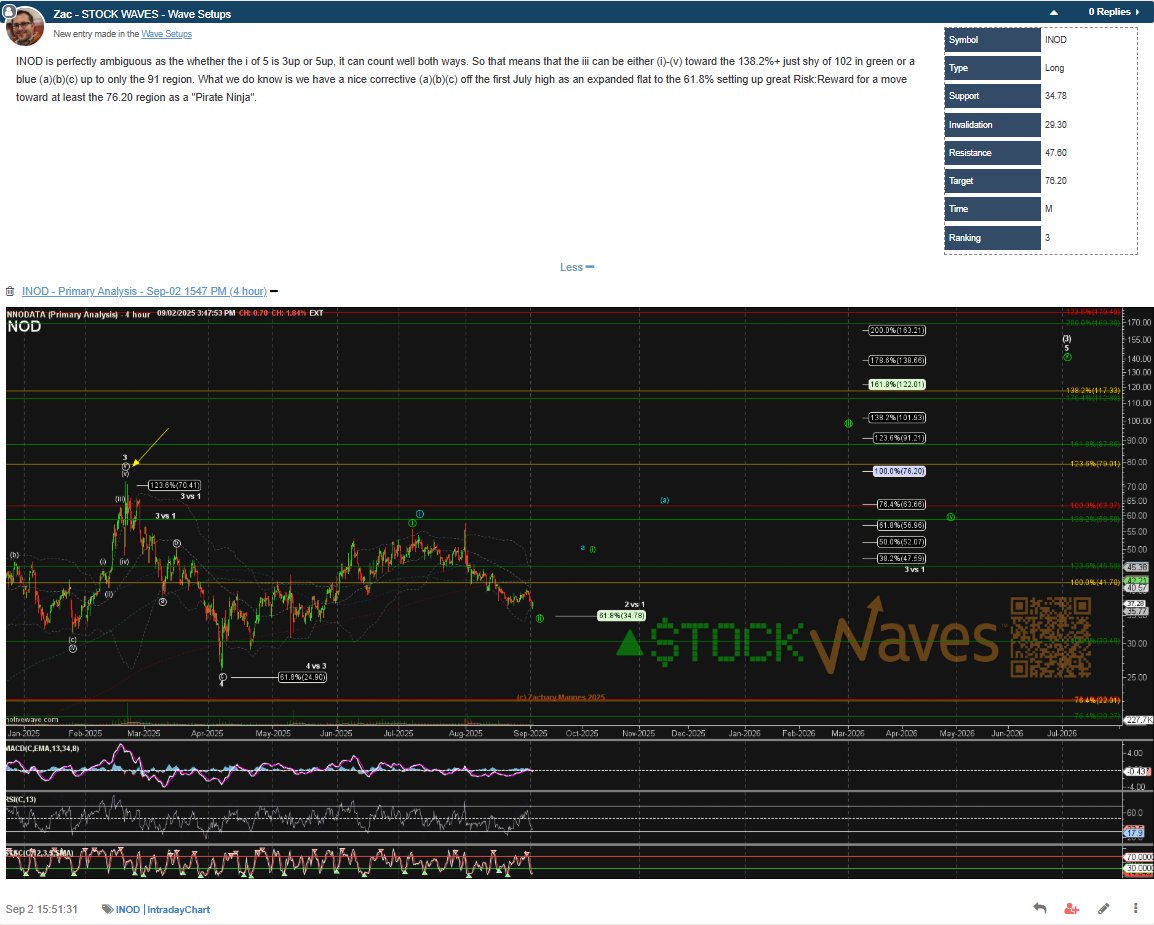Image resolution: width=1154 pixels, height=925 pixels.
Task: Click the trash icon beside the chart link
Action: (x=10, y=291)
